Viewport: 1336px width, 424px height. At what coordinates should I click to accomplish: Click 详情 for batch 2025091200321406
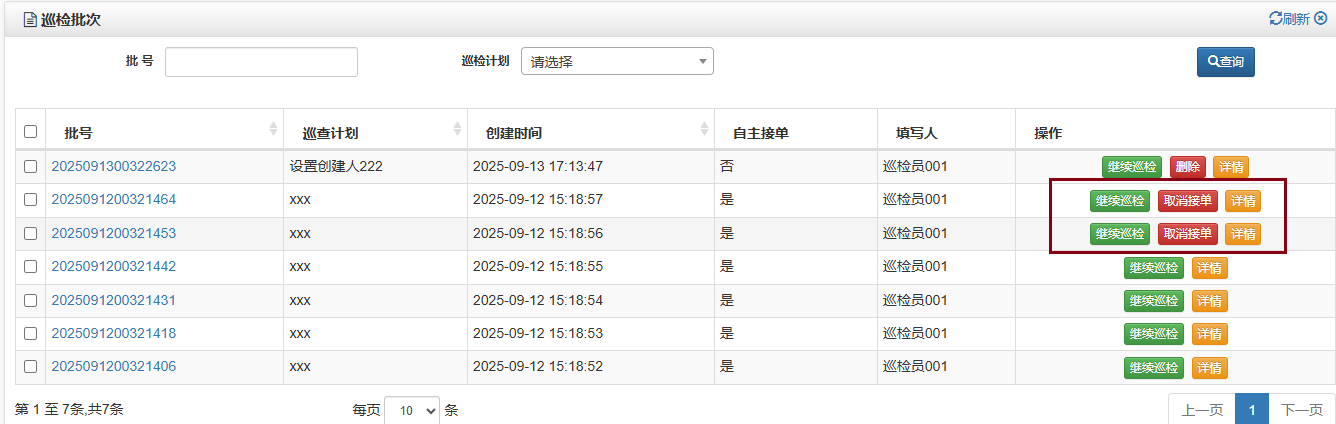(x=1209, y=368)
